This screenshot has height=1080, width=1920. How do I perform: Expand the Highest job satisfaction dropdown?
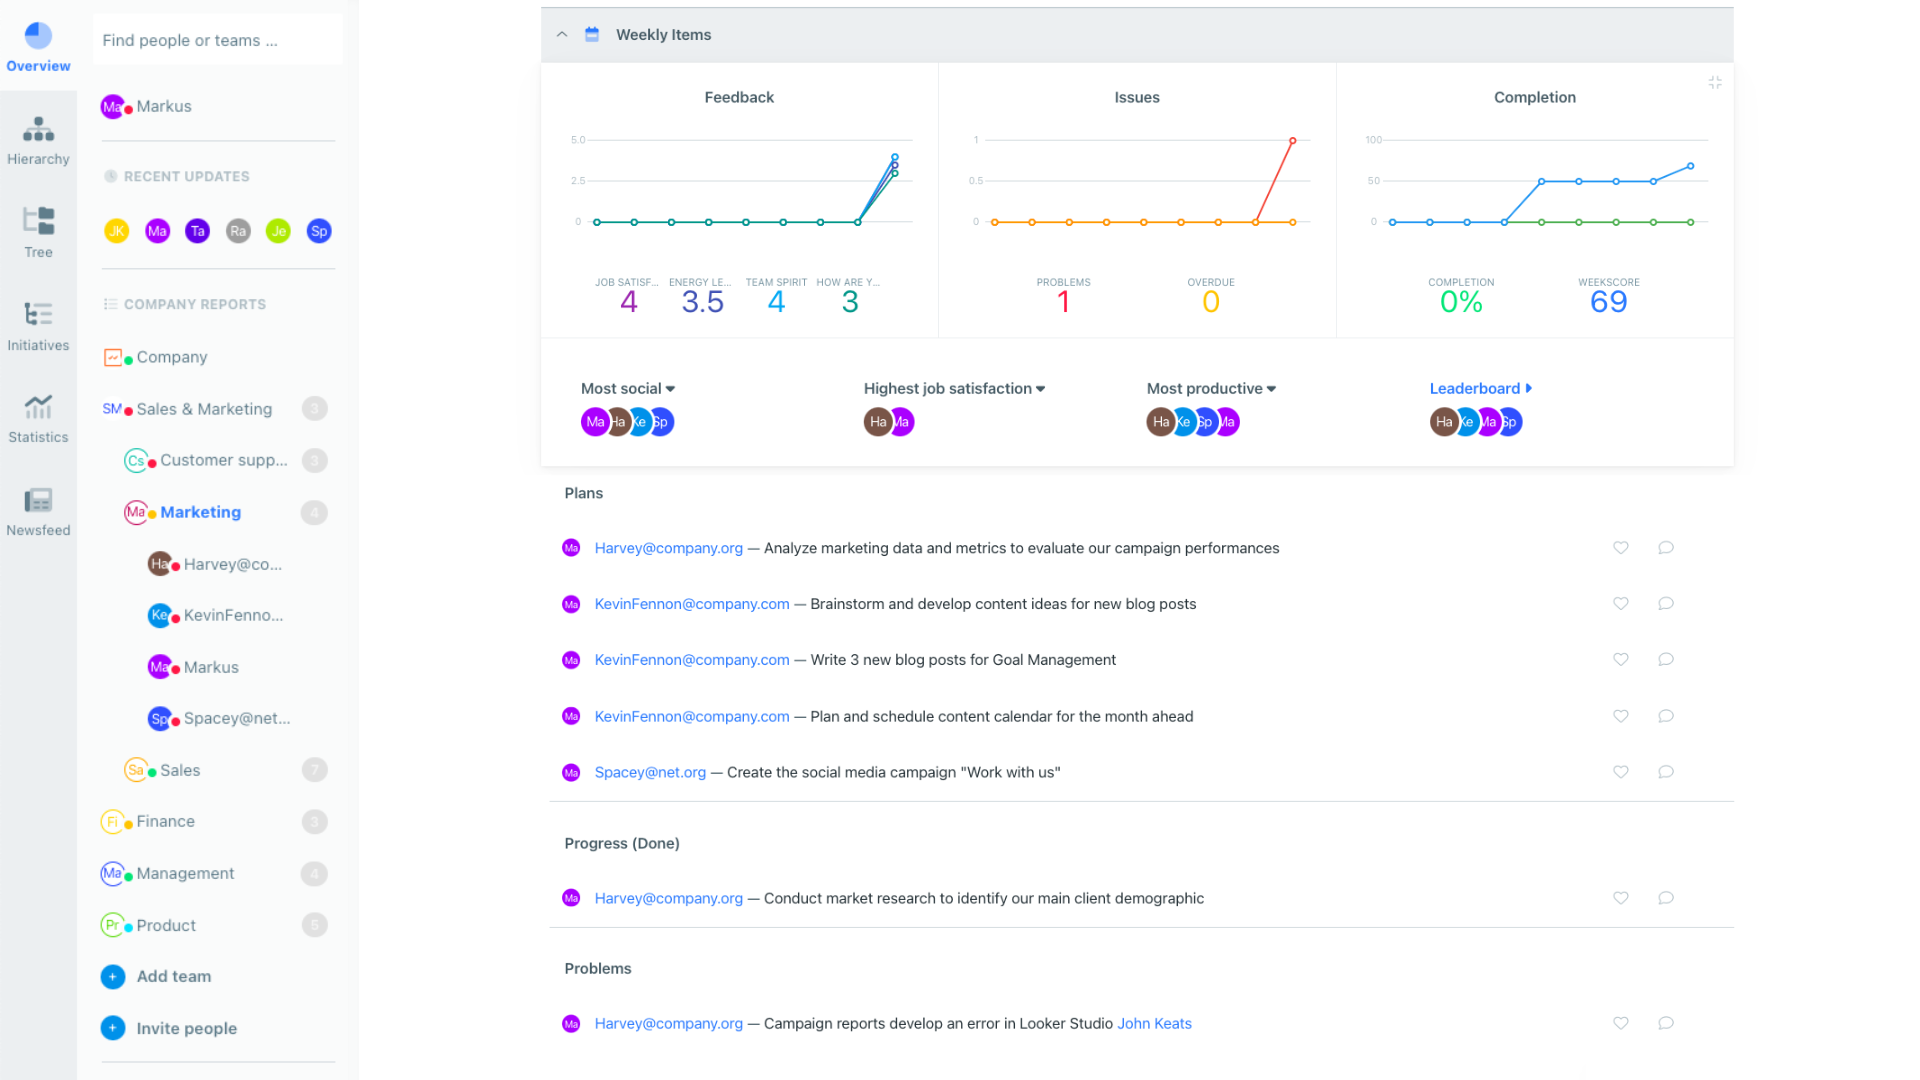[x=1043, y=388]
